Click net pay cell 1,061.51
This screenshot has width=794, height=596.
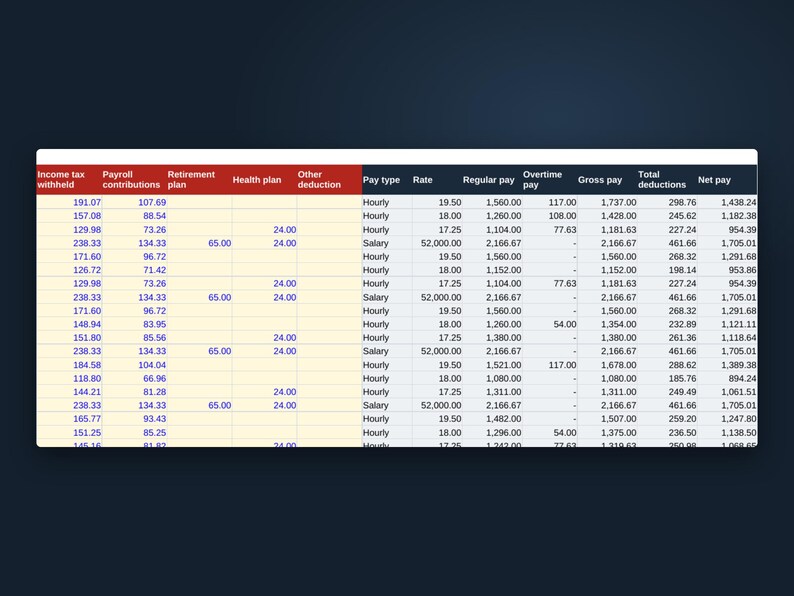pyautogui.click(x=727, y=392)
